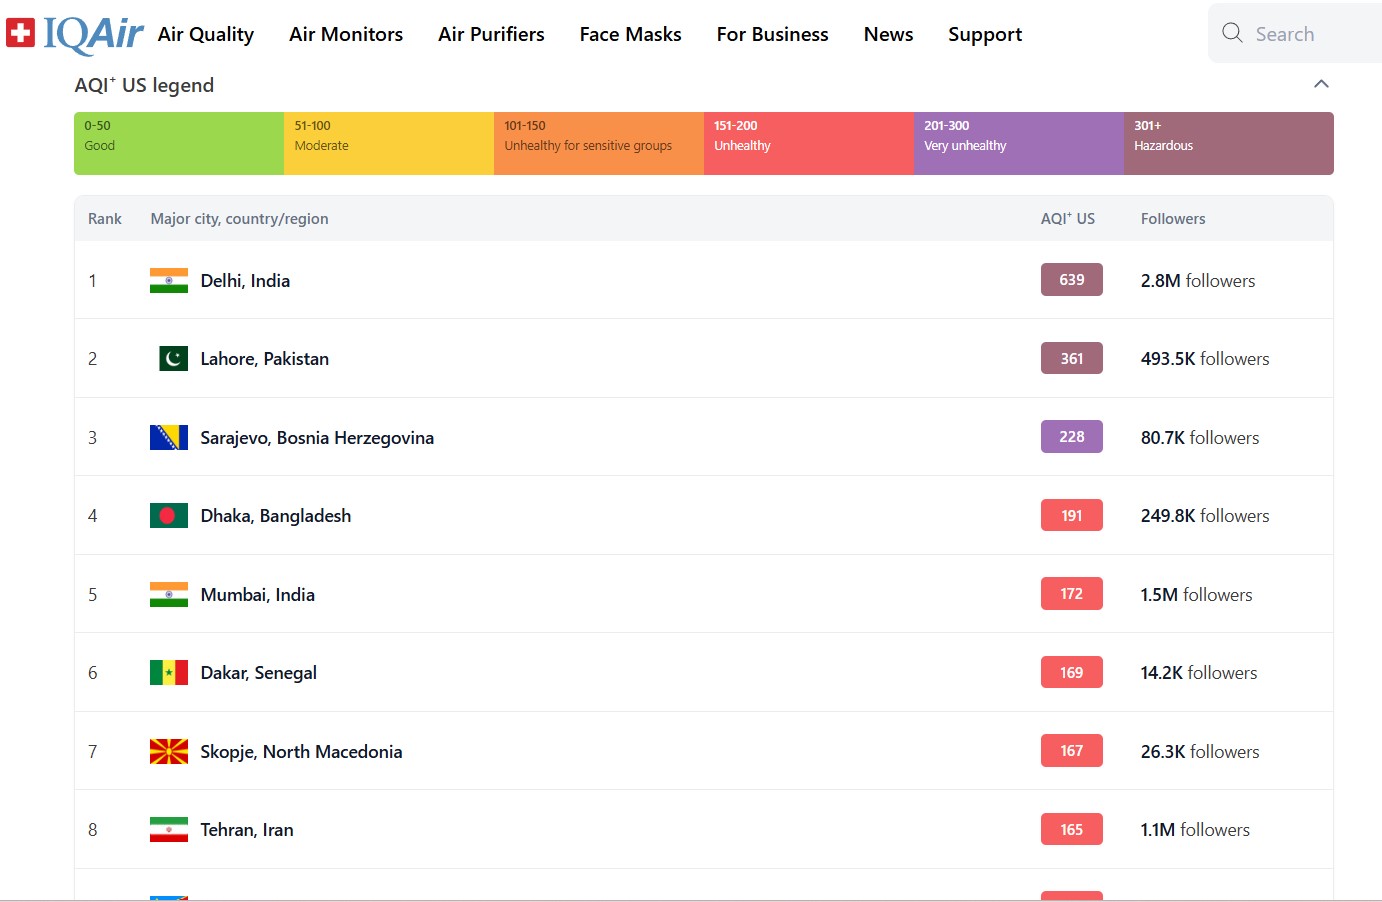Click the Search input field
This screenshot has width=1382, height=902.
coord(1310,34)
